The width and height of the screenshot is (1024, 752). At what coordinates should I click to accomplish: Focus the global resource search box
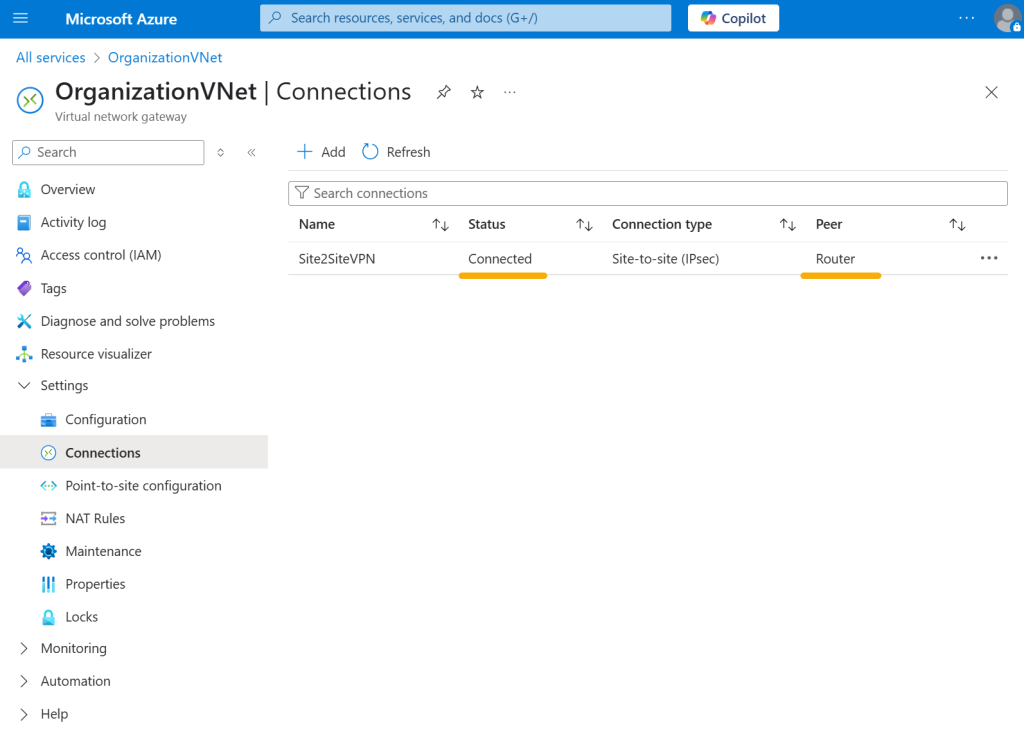point(465,18)
